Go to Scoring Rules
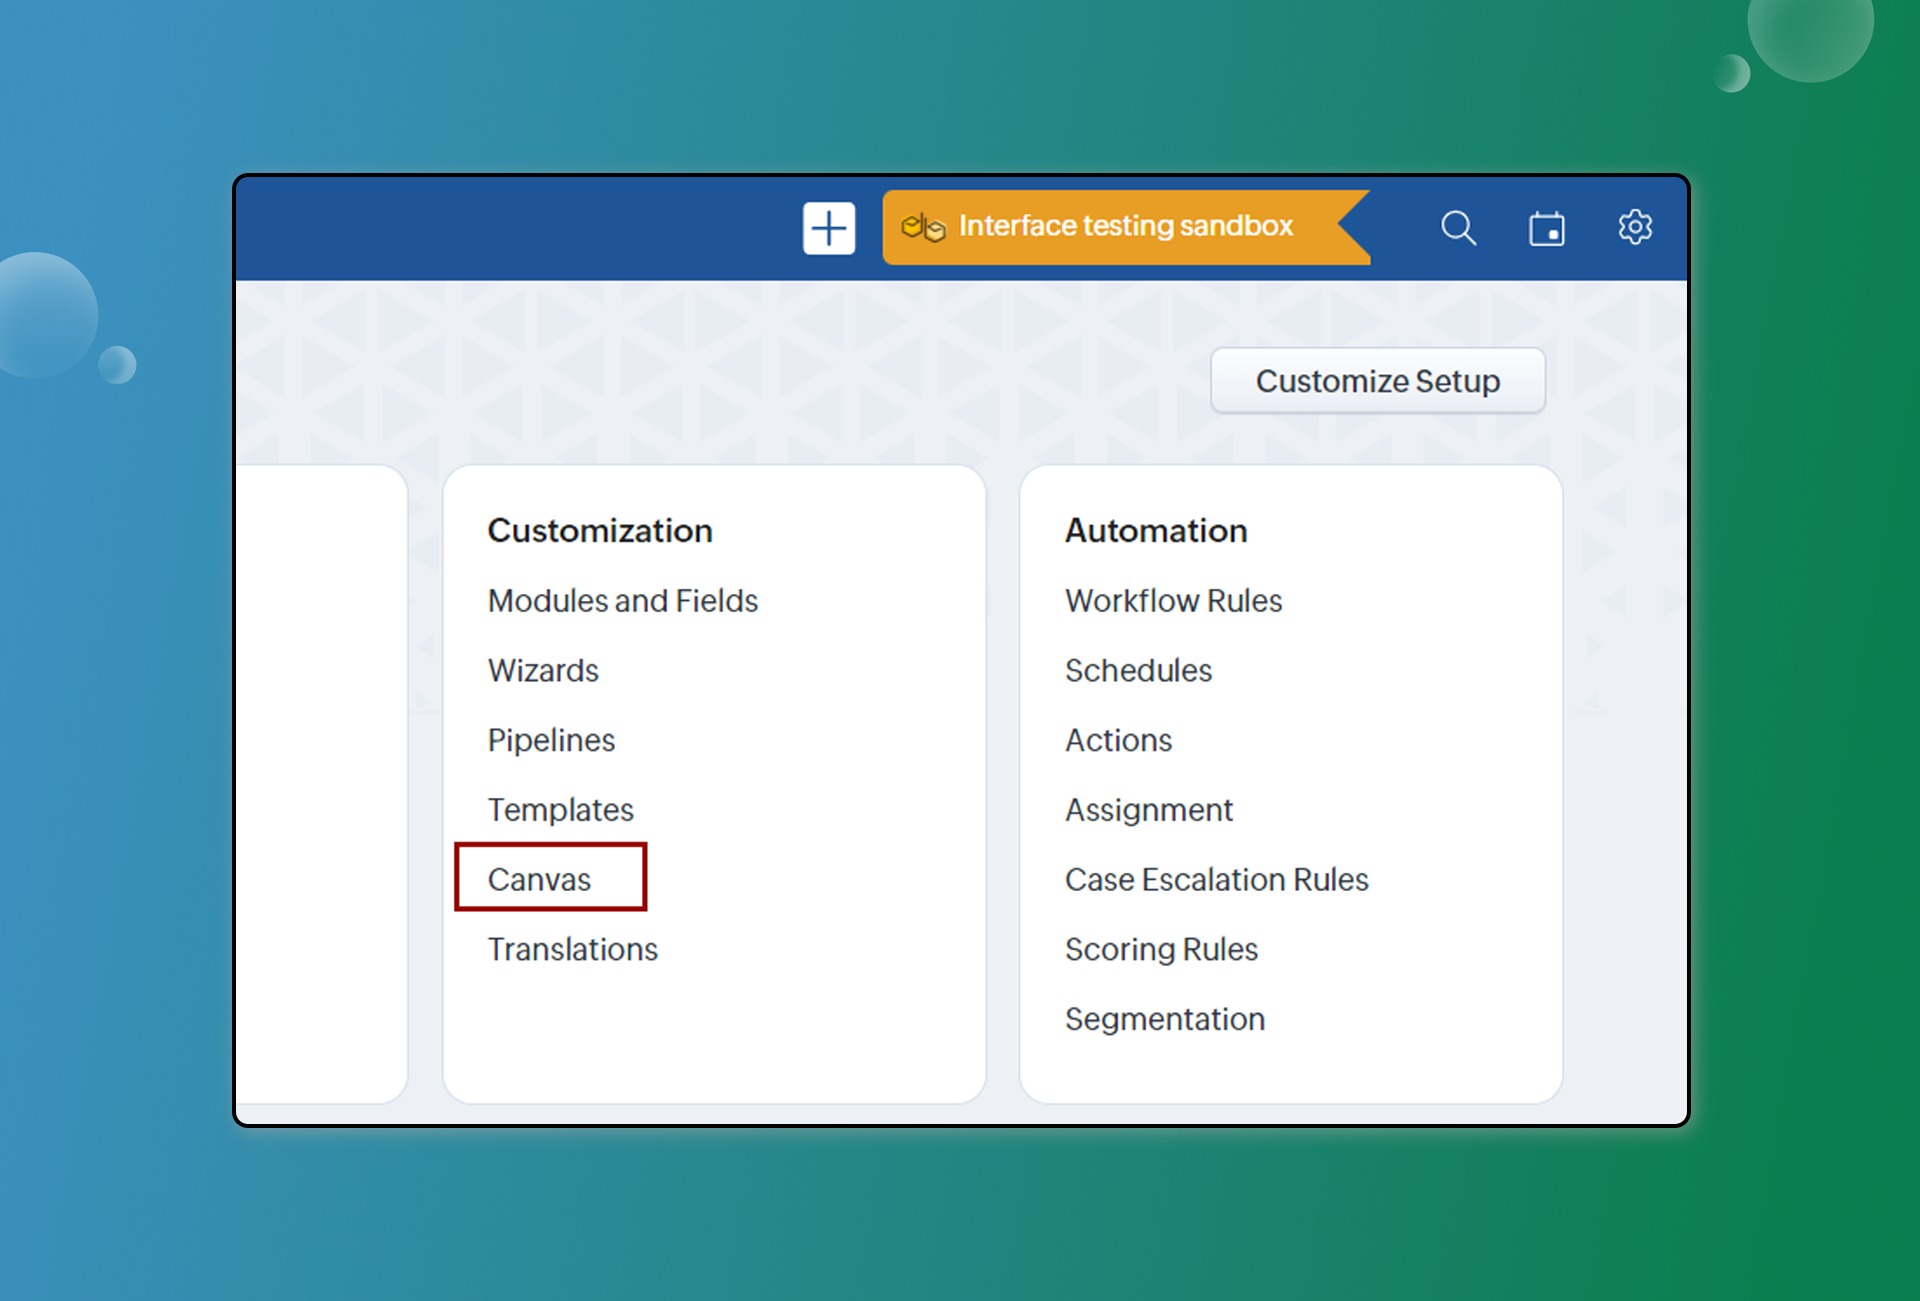This screenshot has width=1920, height=1301. point(1161,949)
